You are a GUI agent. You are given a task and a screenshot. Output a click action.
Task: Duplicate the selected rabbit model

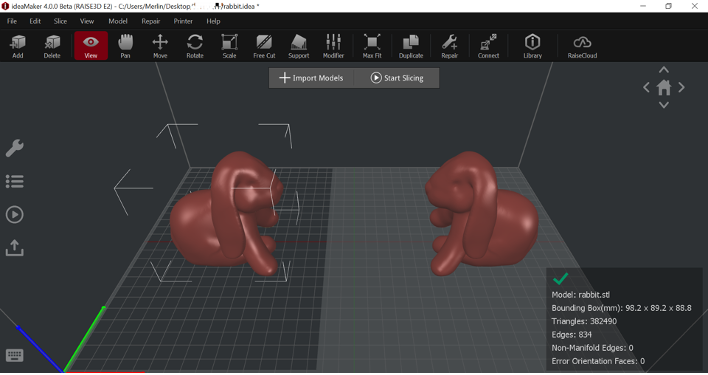[x=411, y=46]
